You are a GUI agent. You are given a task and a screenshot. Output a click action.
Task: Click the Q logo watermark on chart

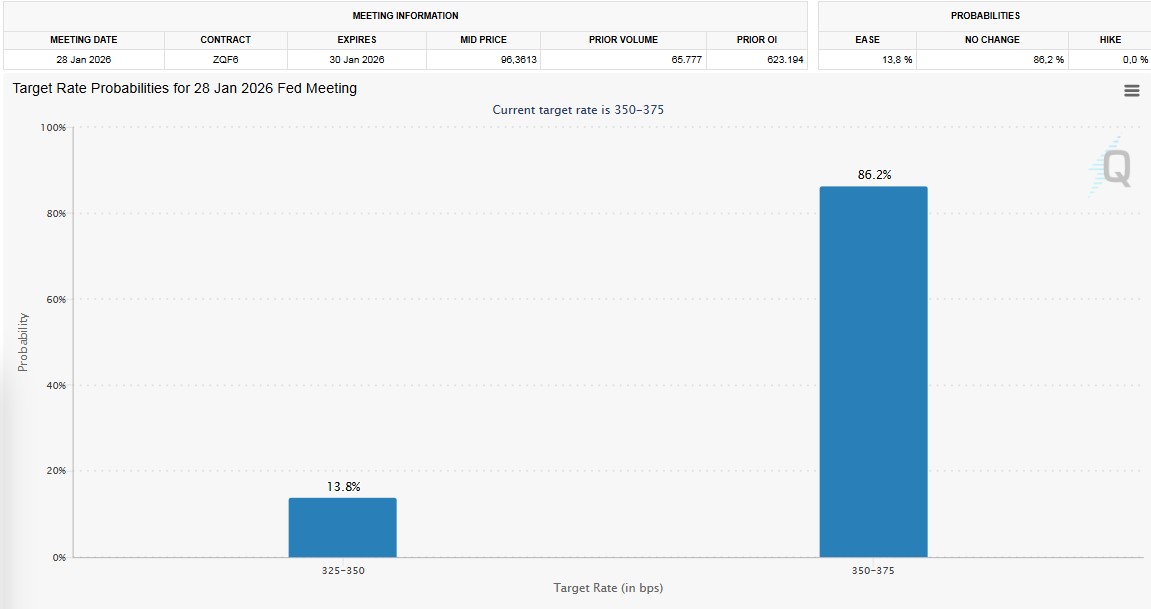click(1114, 168)
